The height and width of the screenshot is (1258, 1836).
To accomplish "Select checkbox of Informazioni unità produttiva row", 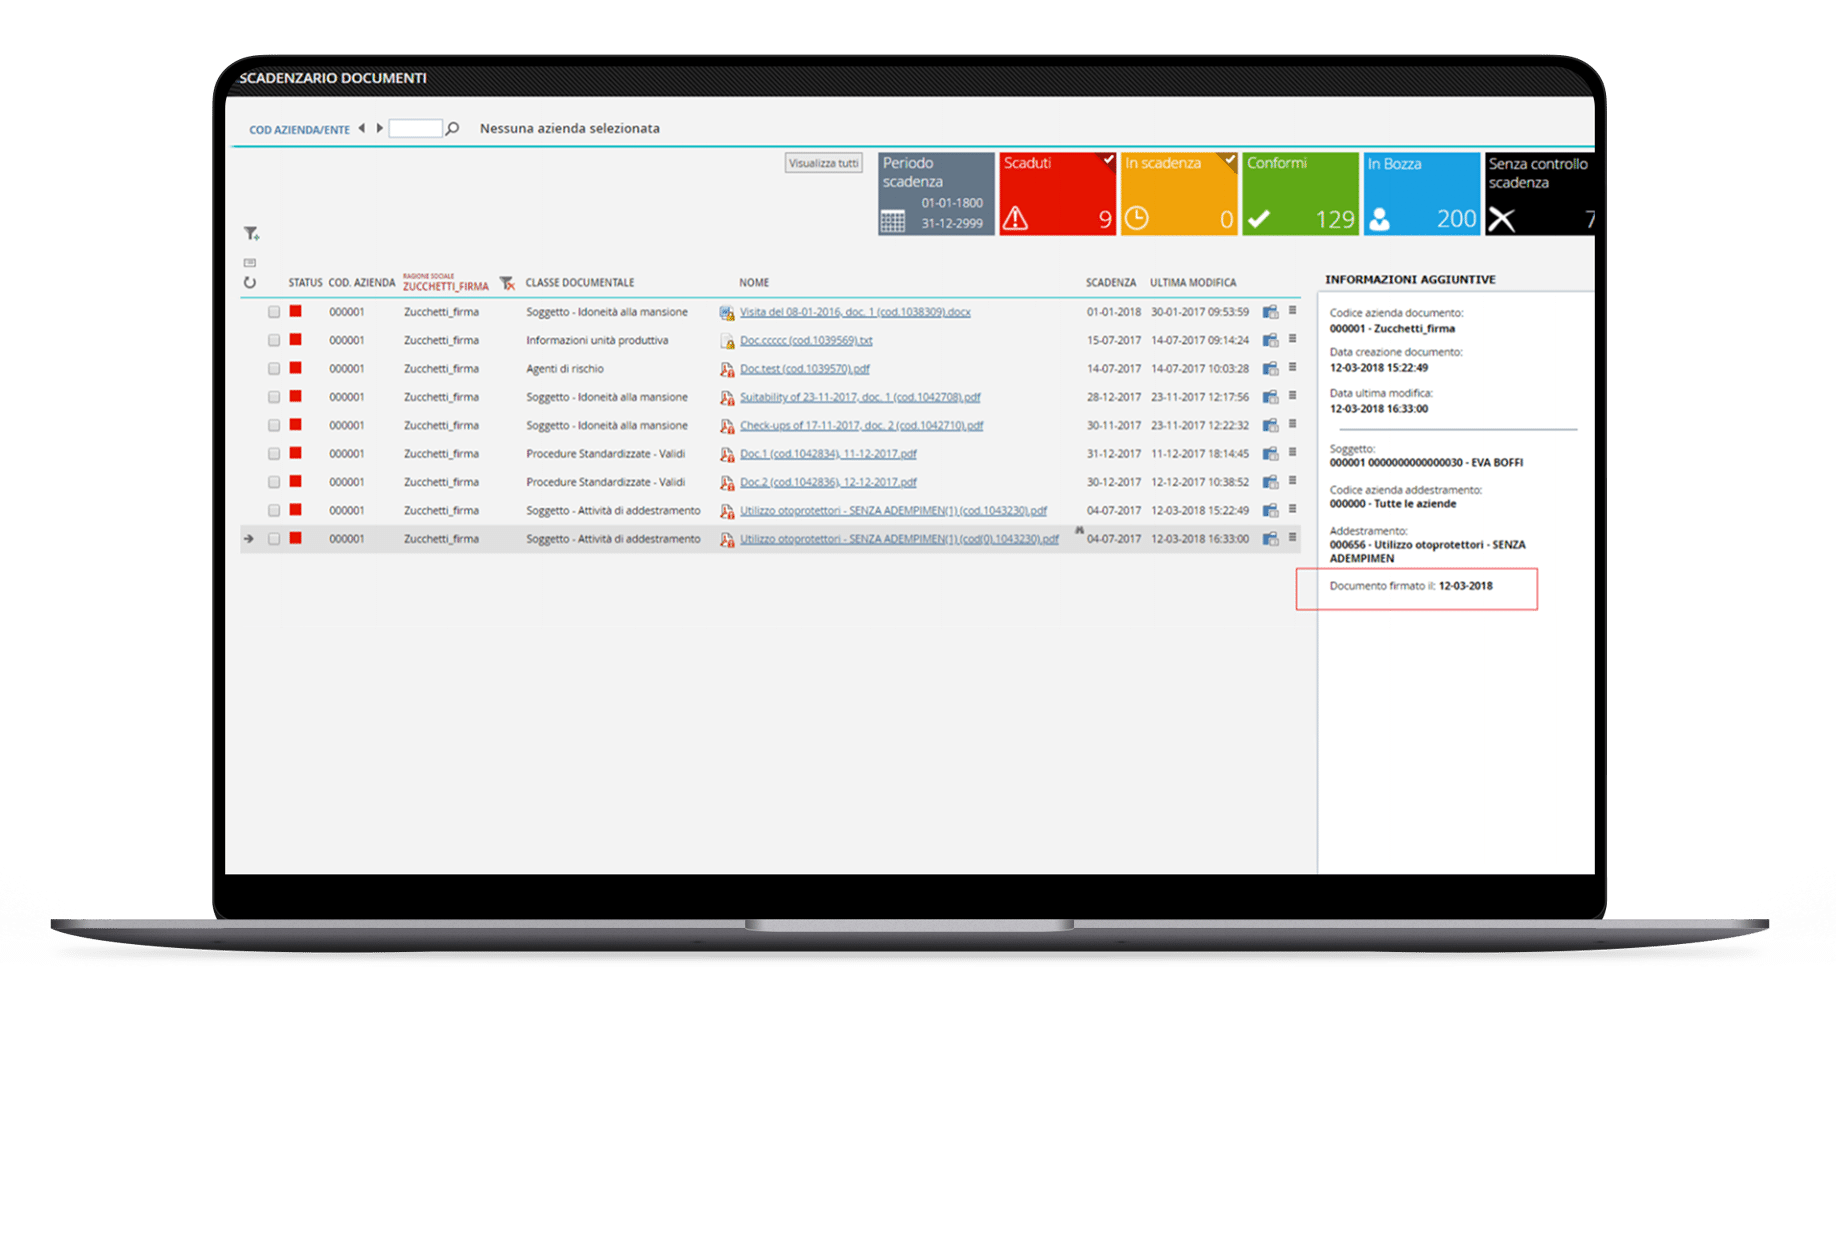I will (x=274, y=341).
